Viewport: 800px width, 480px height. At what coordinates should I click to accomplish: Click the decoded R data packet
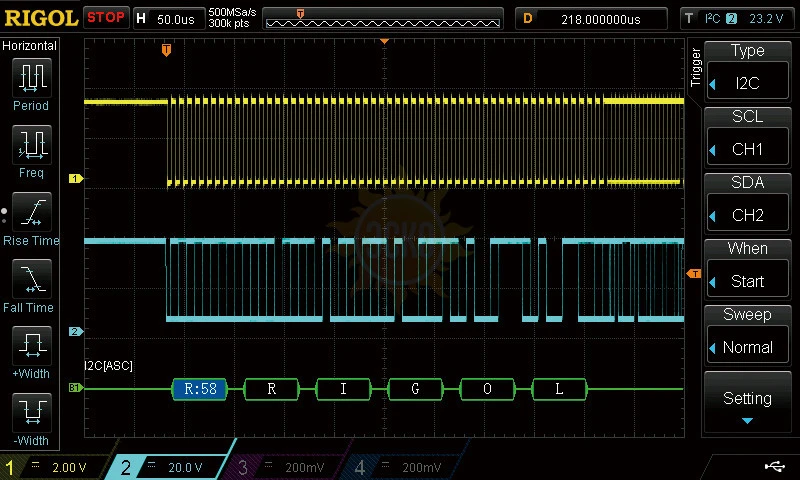[272, 389]
